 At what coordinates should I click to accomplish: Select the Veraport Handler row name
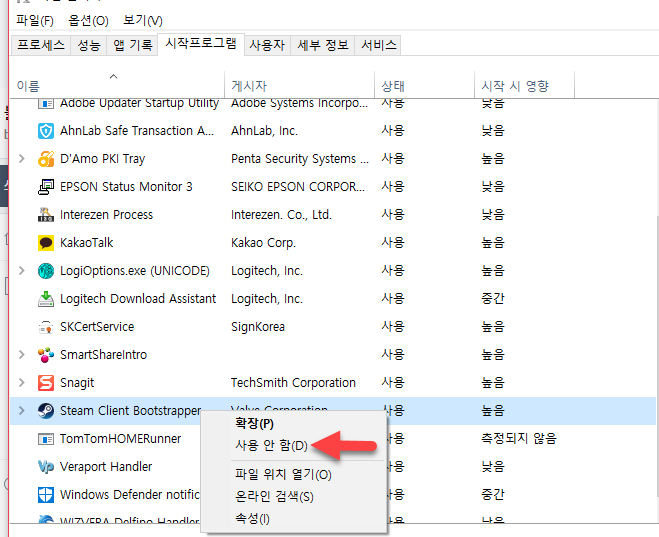(106, 467)
